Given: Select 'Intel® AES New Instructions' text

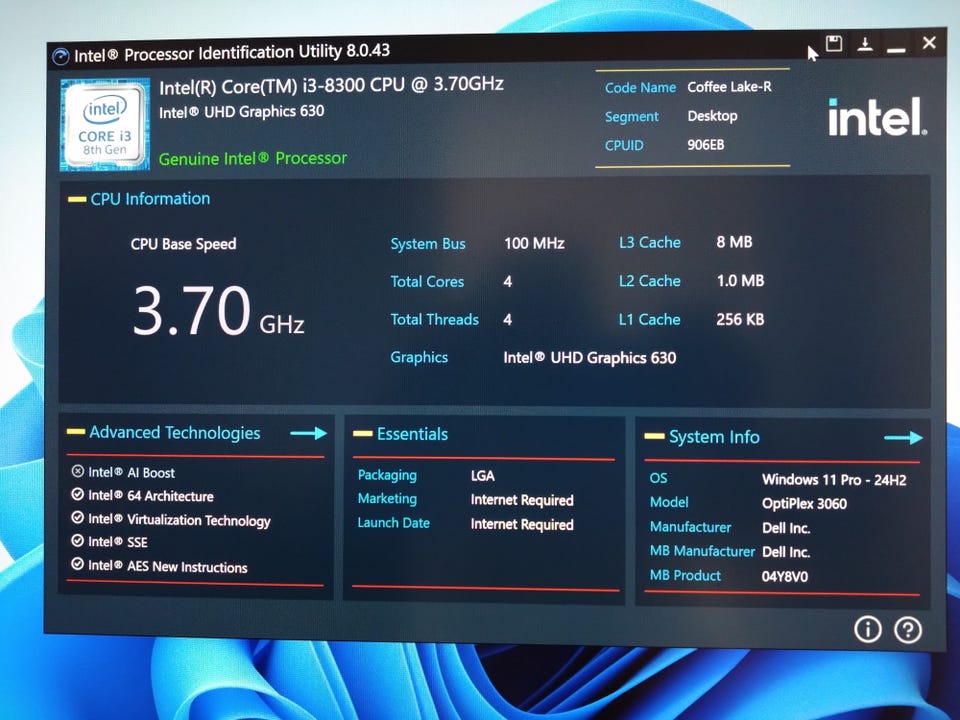Looking at the screenshot, I should pos(168,566).
